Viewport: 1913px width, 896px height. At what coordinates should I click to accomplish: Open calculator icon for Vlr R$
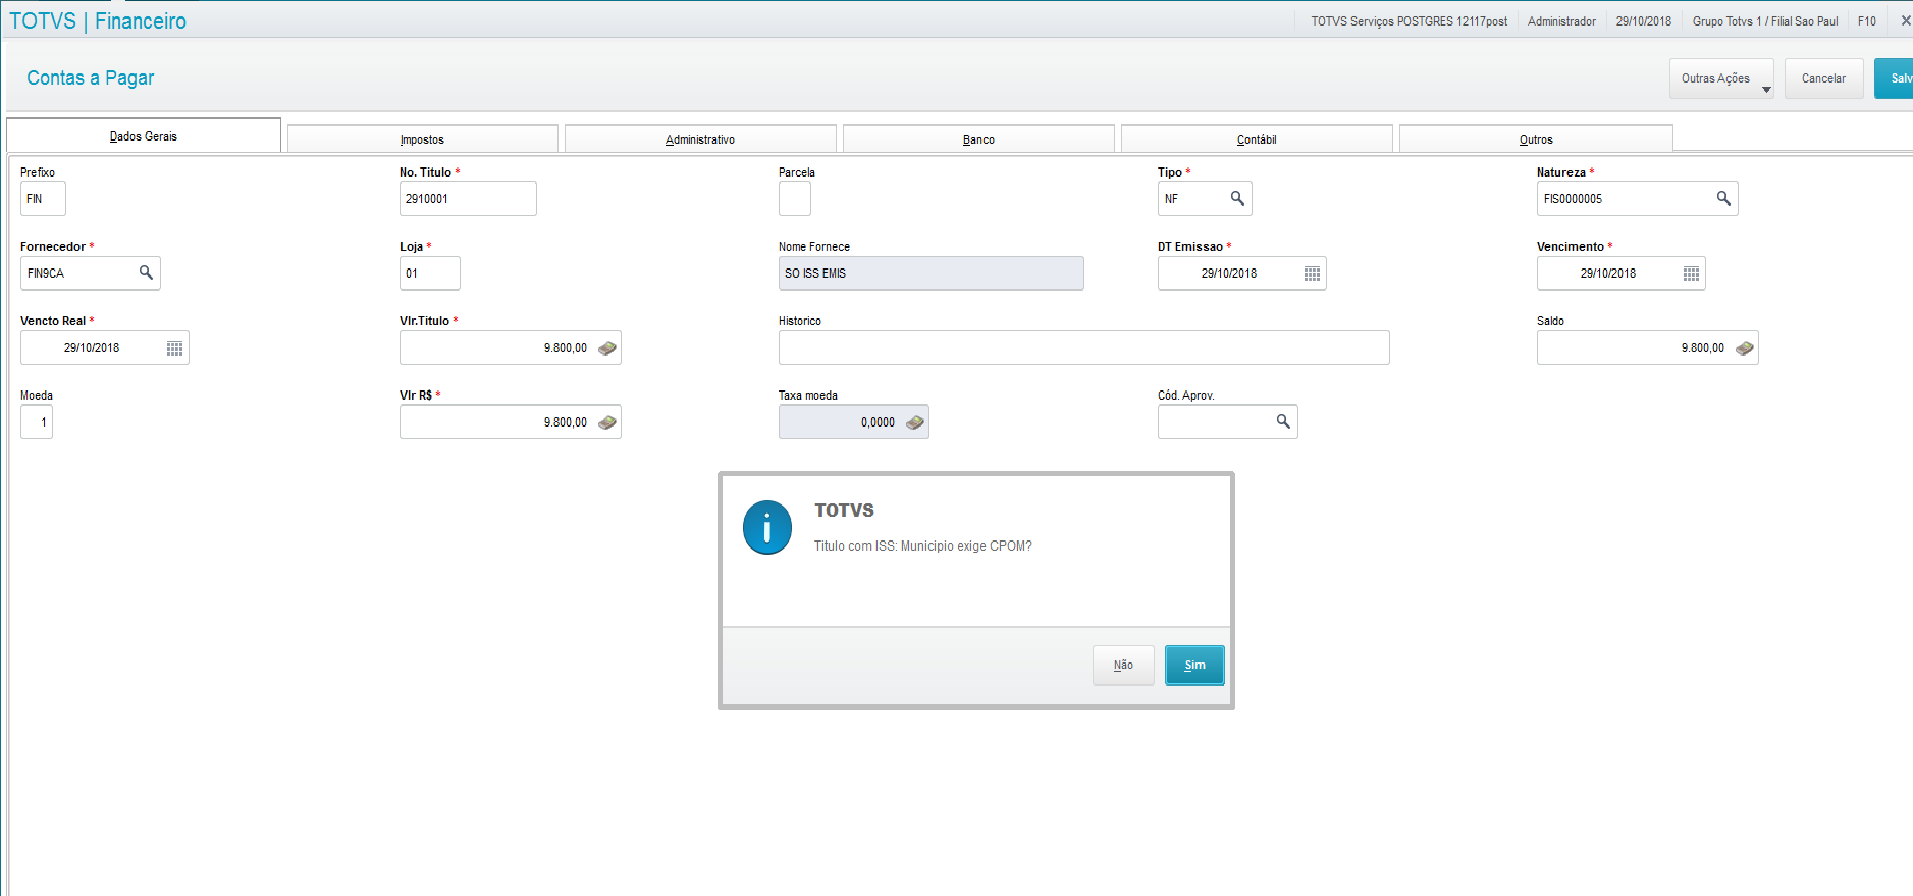pyautogui.click(x=607, y=422)
